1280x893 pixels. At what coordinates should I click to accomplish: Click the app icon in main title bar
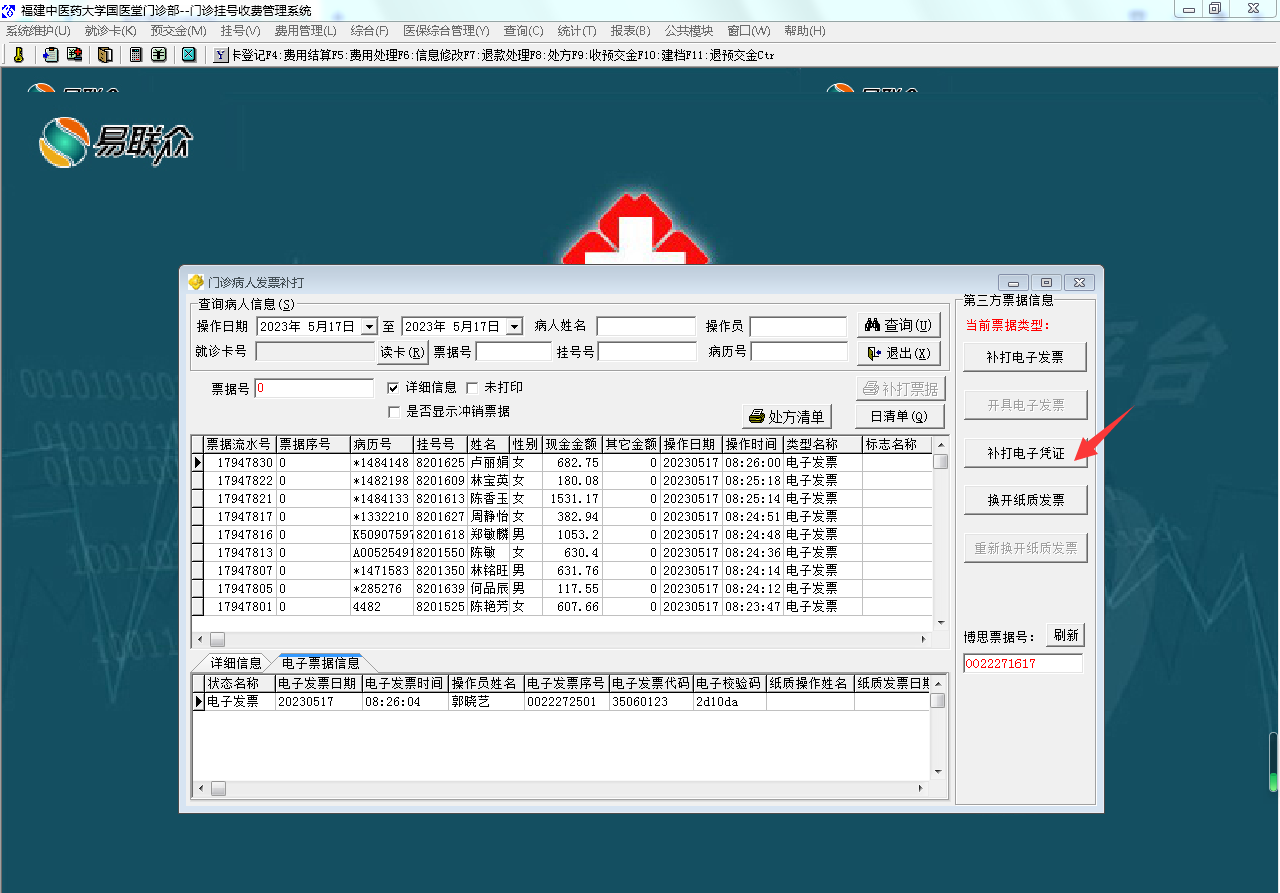(10, 9)
